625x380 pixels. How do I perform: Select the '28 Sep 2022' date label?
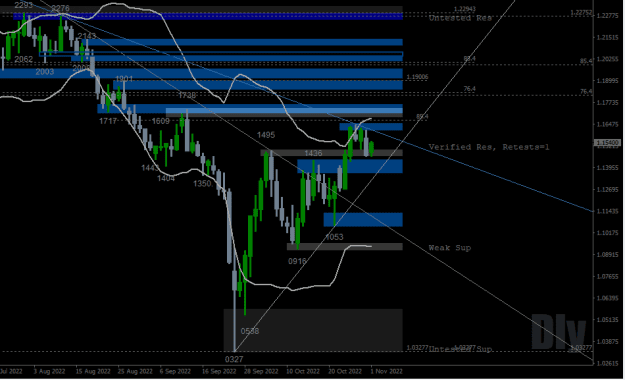[x=260, y=371]
